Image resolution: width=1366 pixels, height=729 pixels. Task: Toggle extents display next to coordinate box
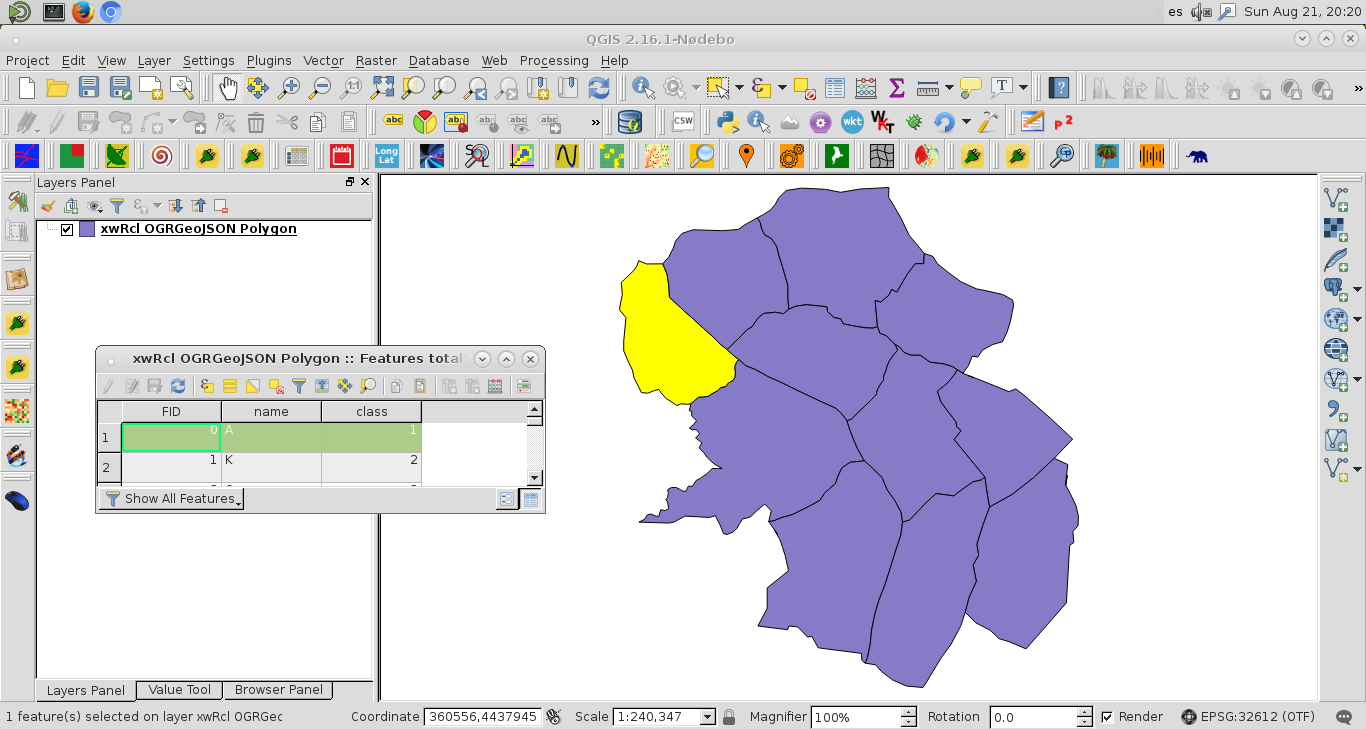tap(553, 717)
